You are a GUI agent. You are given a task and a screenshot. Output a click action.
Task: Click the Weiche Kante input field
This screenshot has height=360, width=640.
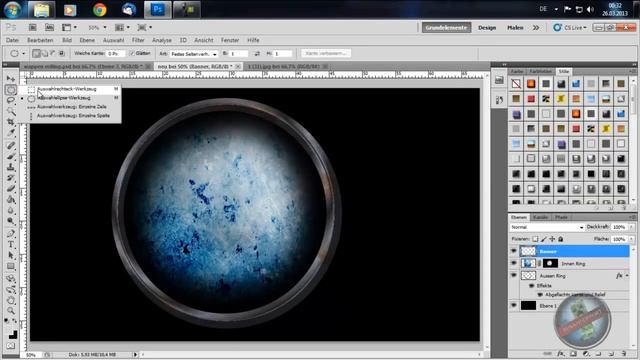coord(116,53)
